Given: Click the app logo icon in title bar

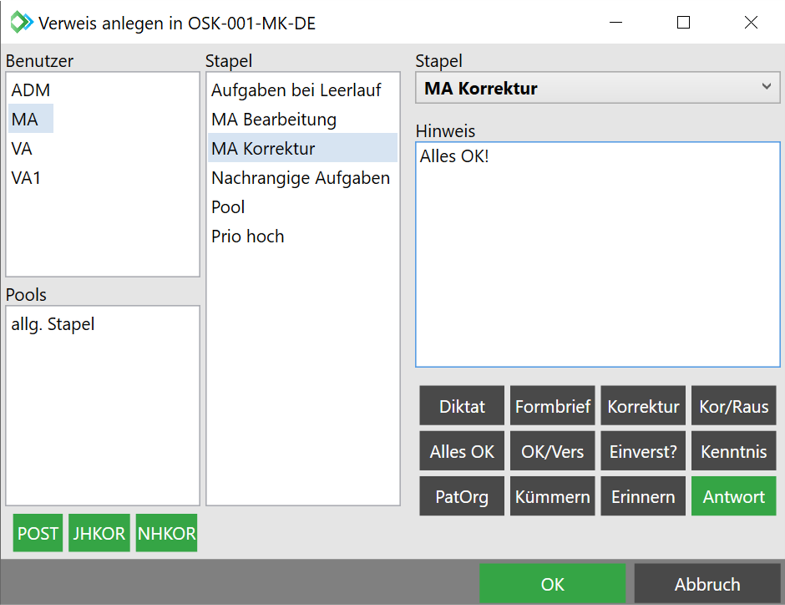Looking at the screenshot, I should 21,22.
